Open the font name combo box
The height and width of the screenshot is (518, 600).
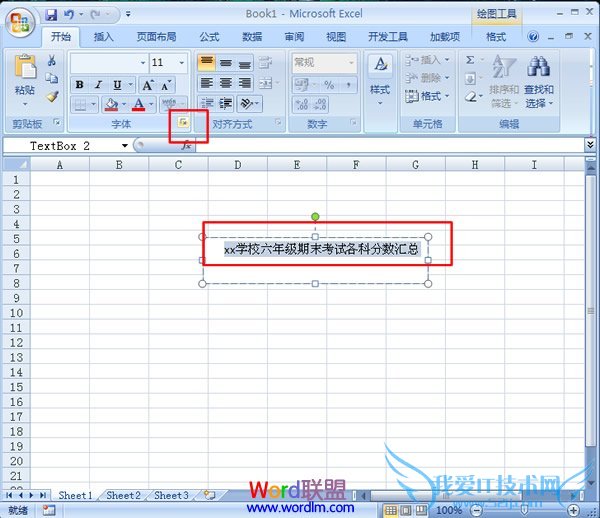[109, 62]
